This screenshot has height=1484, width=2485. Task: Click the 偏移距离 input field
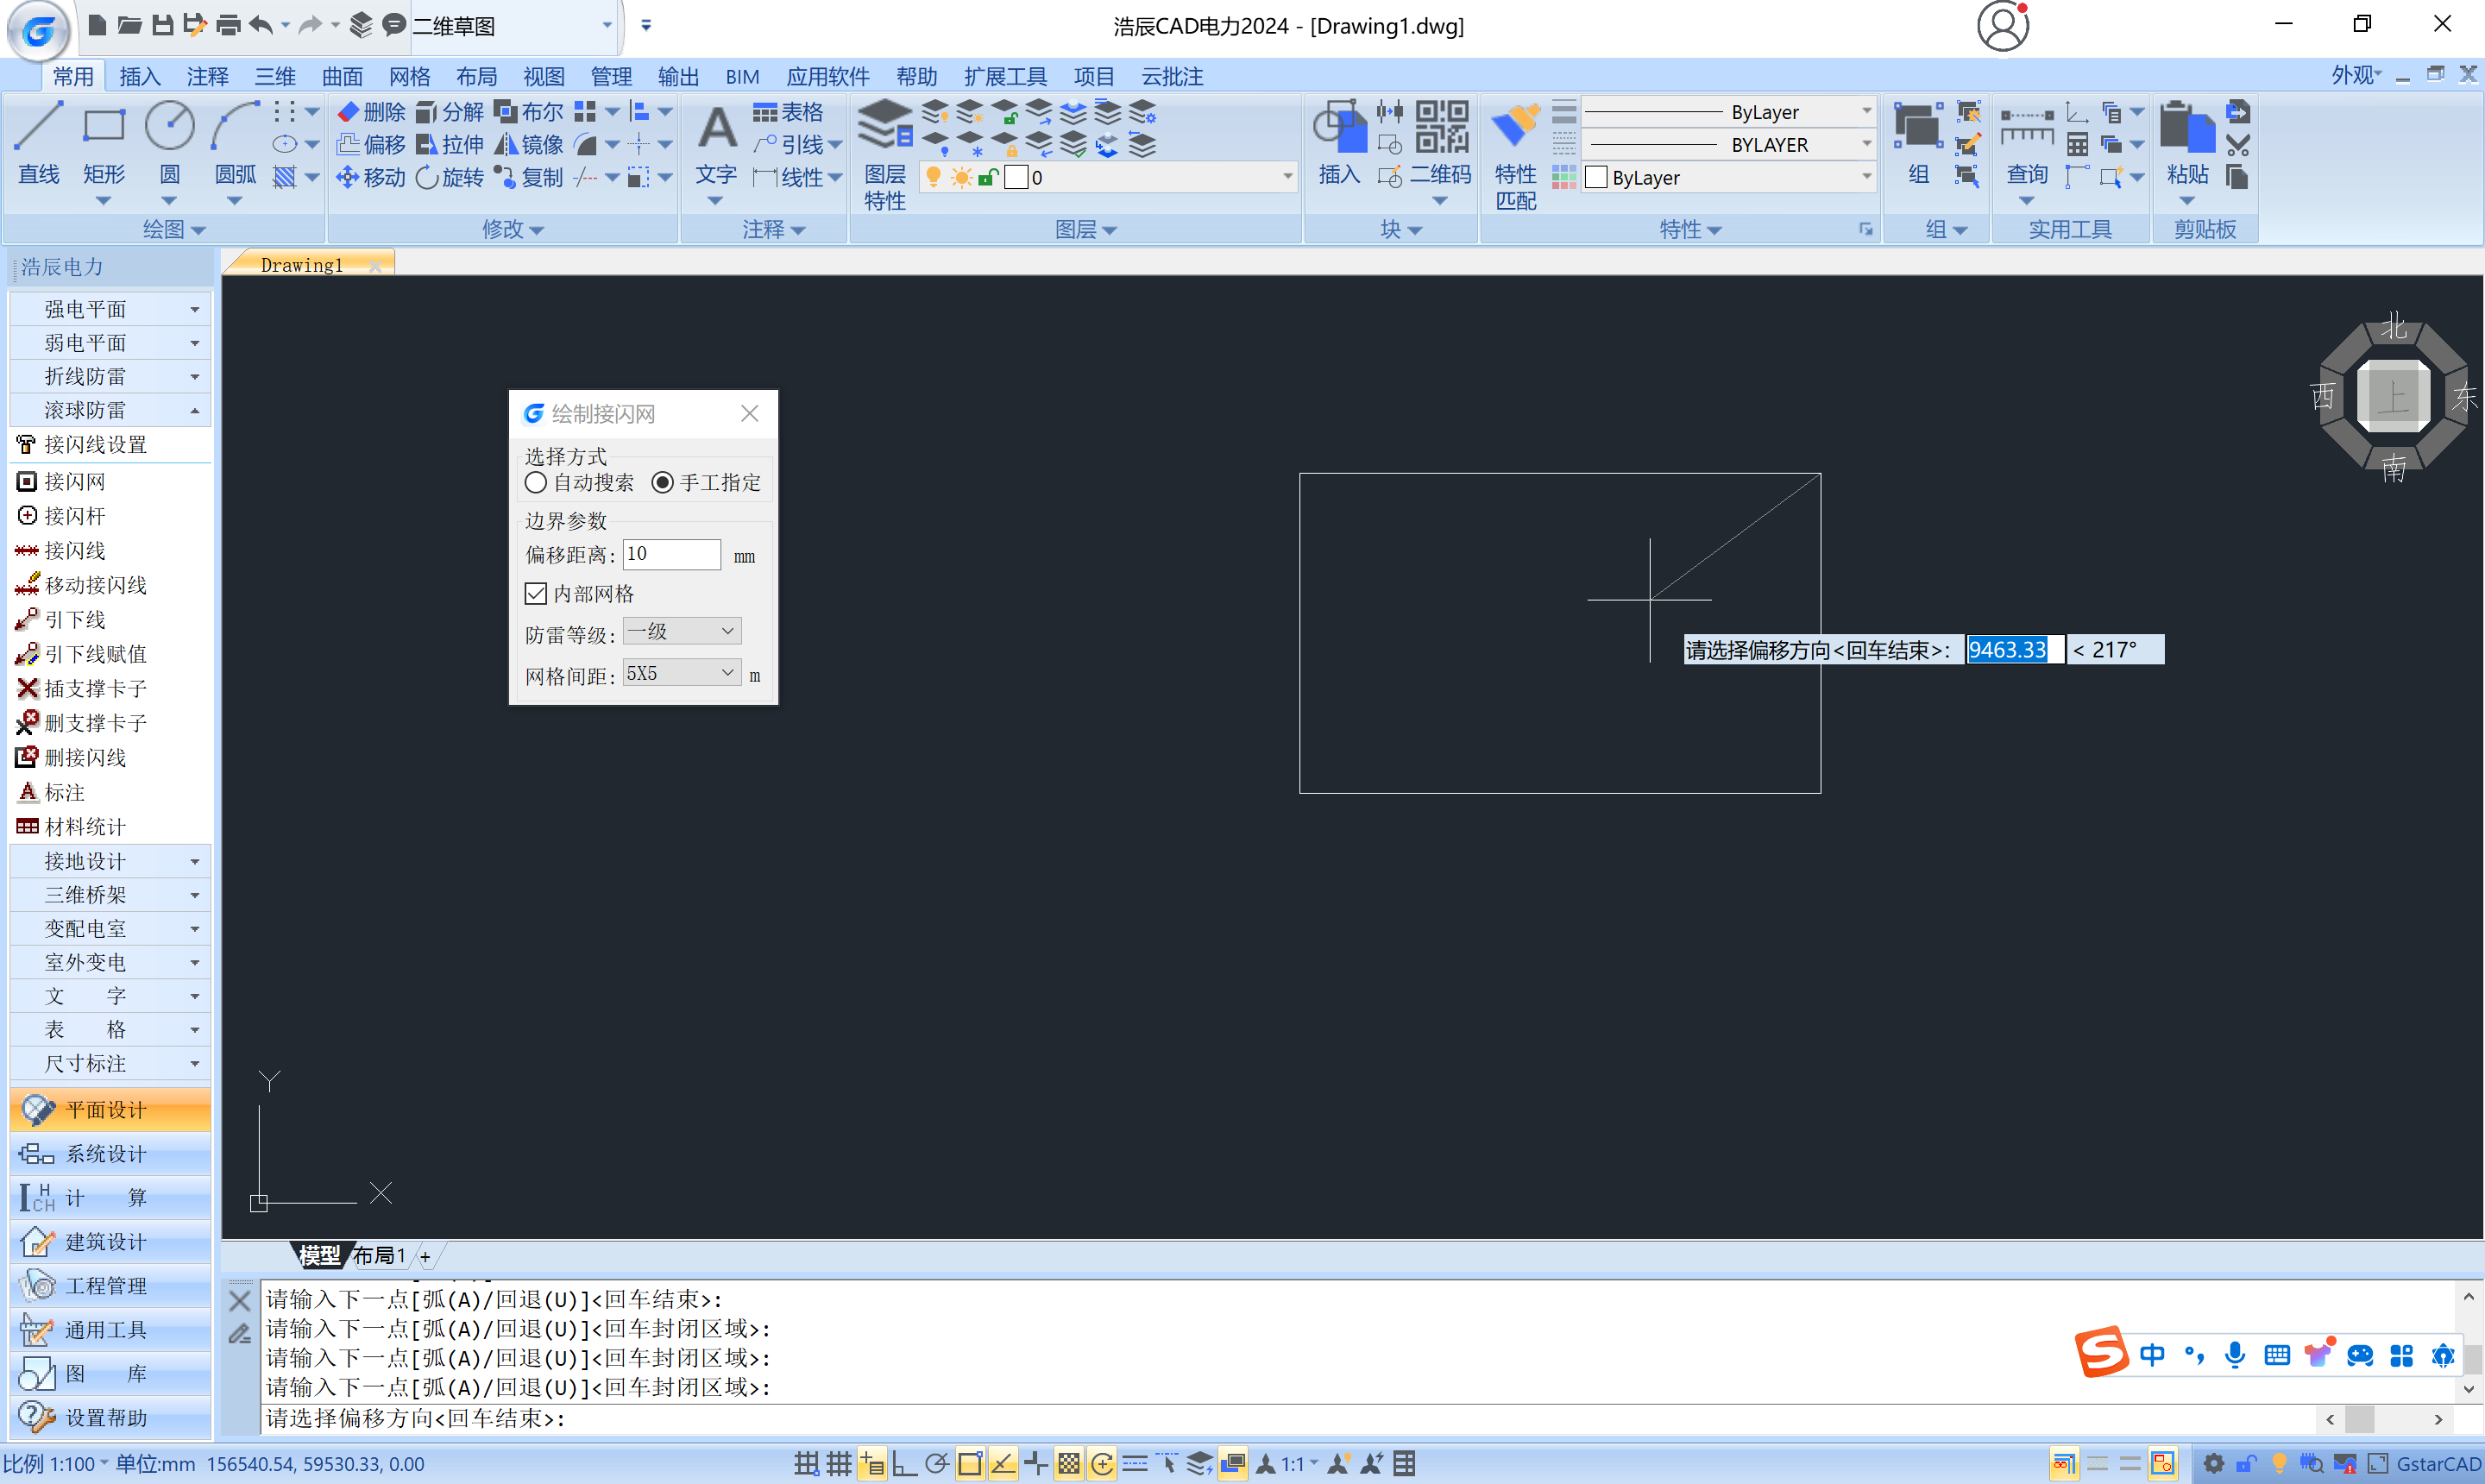(671, 554)
